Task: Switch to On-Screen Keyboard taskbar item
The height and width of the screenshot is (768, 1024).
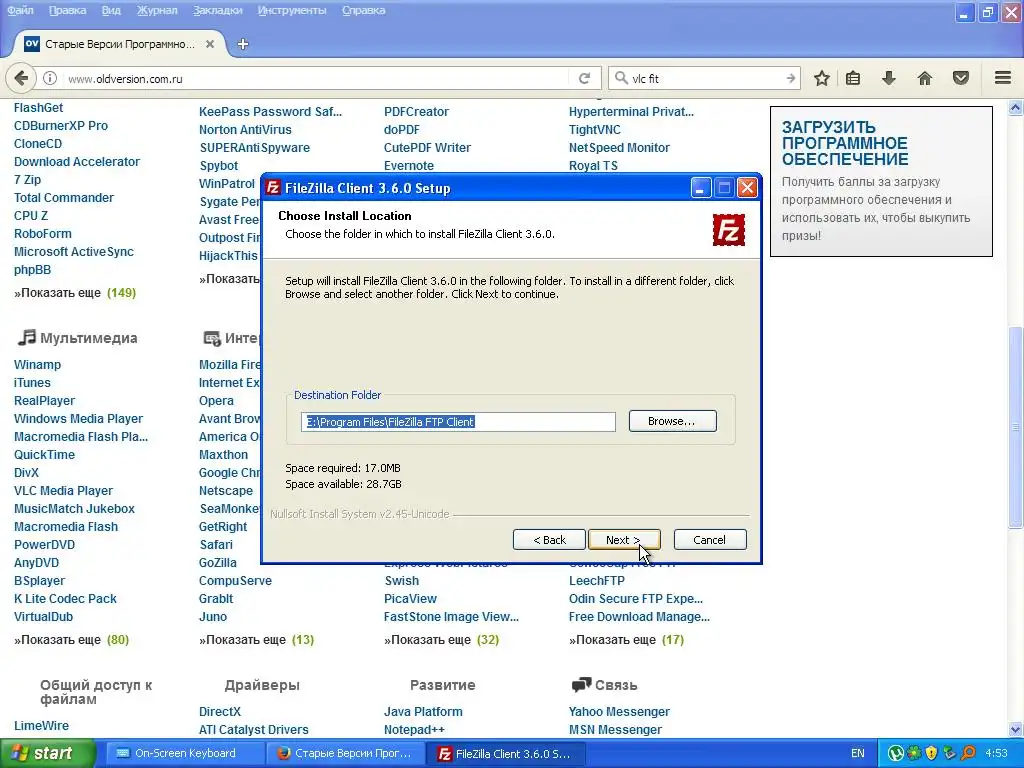Action: (x=183, y=753)
